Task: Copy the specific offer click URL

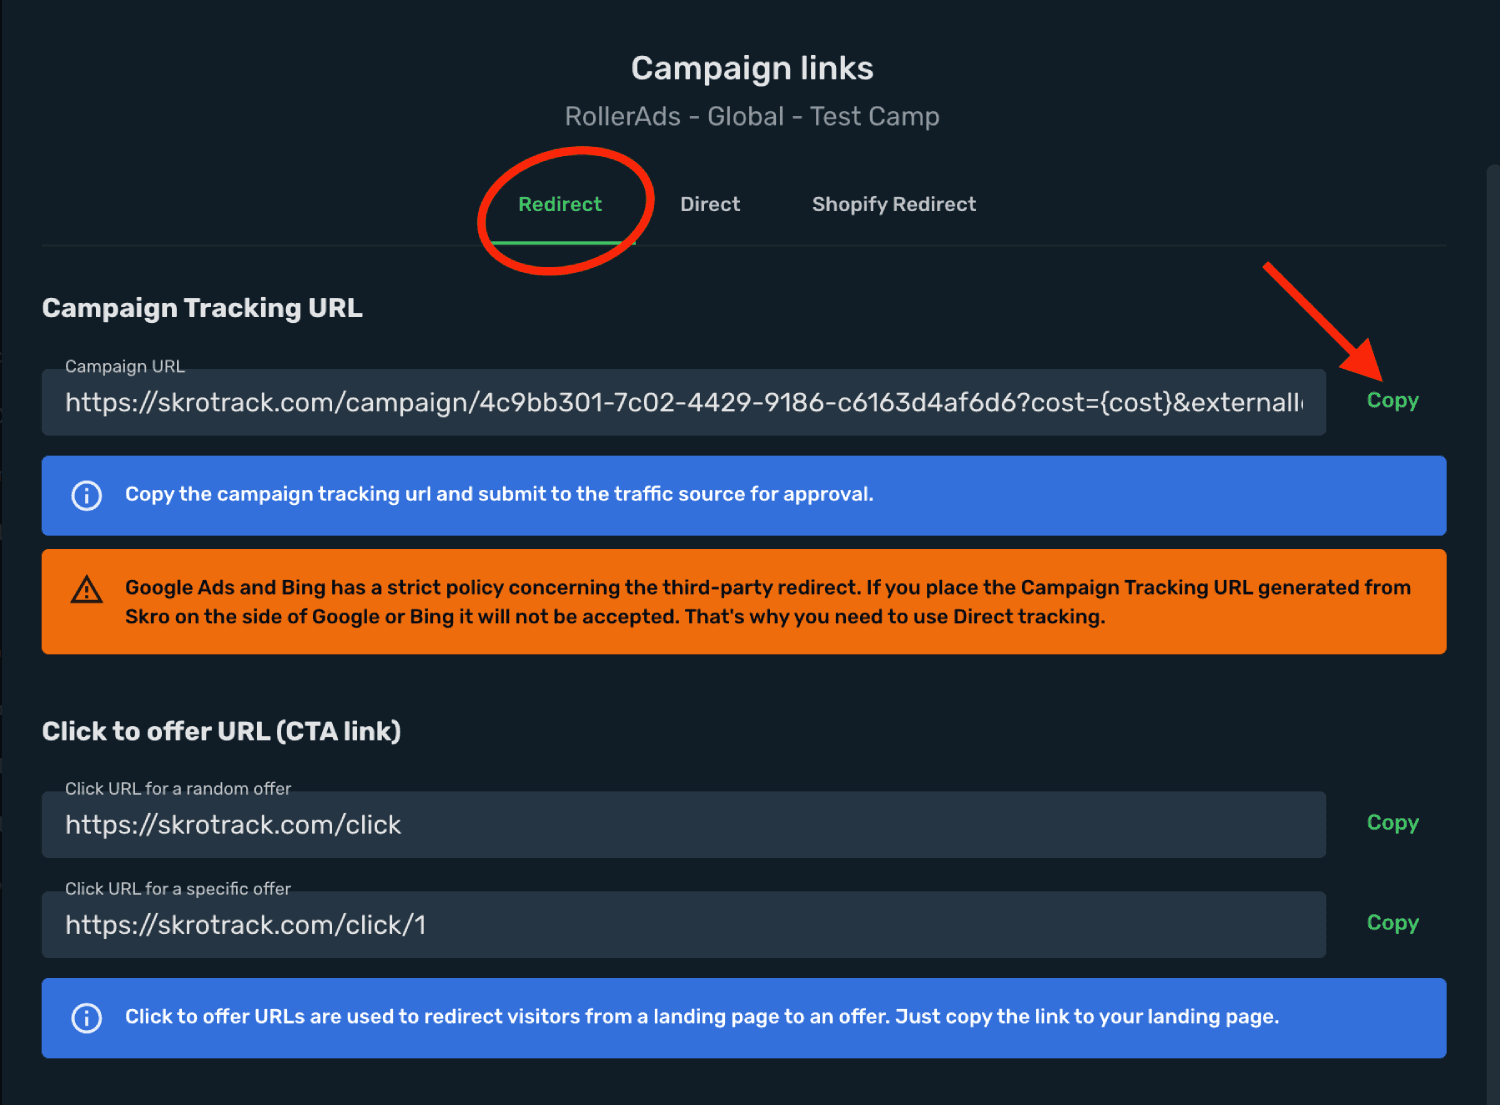Action: coord(1393,922)
